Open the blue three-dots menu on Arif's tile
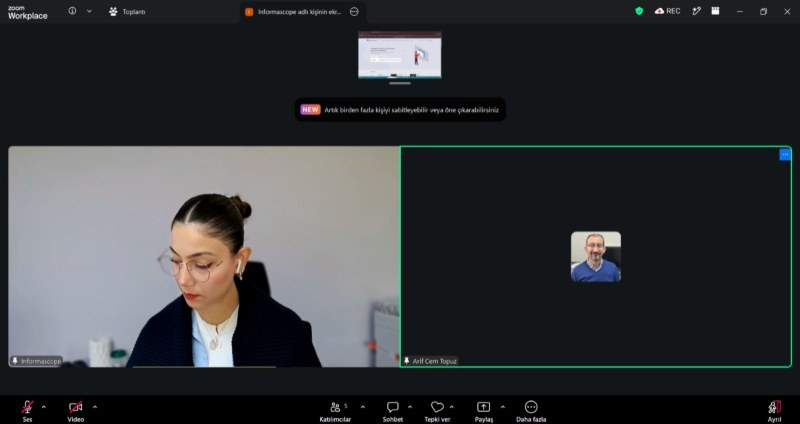 [x=785, y=155]
